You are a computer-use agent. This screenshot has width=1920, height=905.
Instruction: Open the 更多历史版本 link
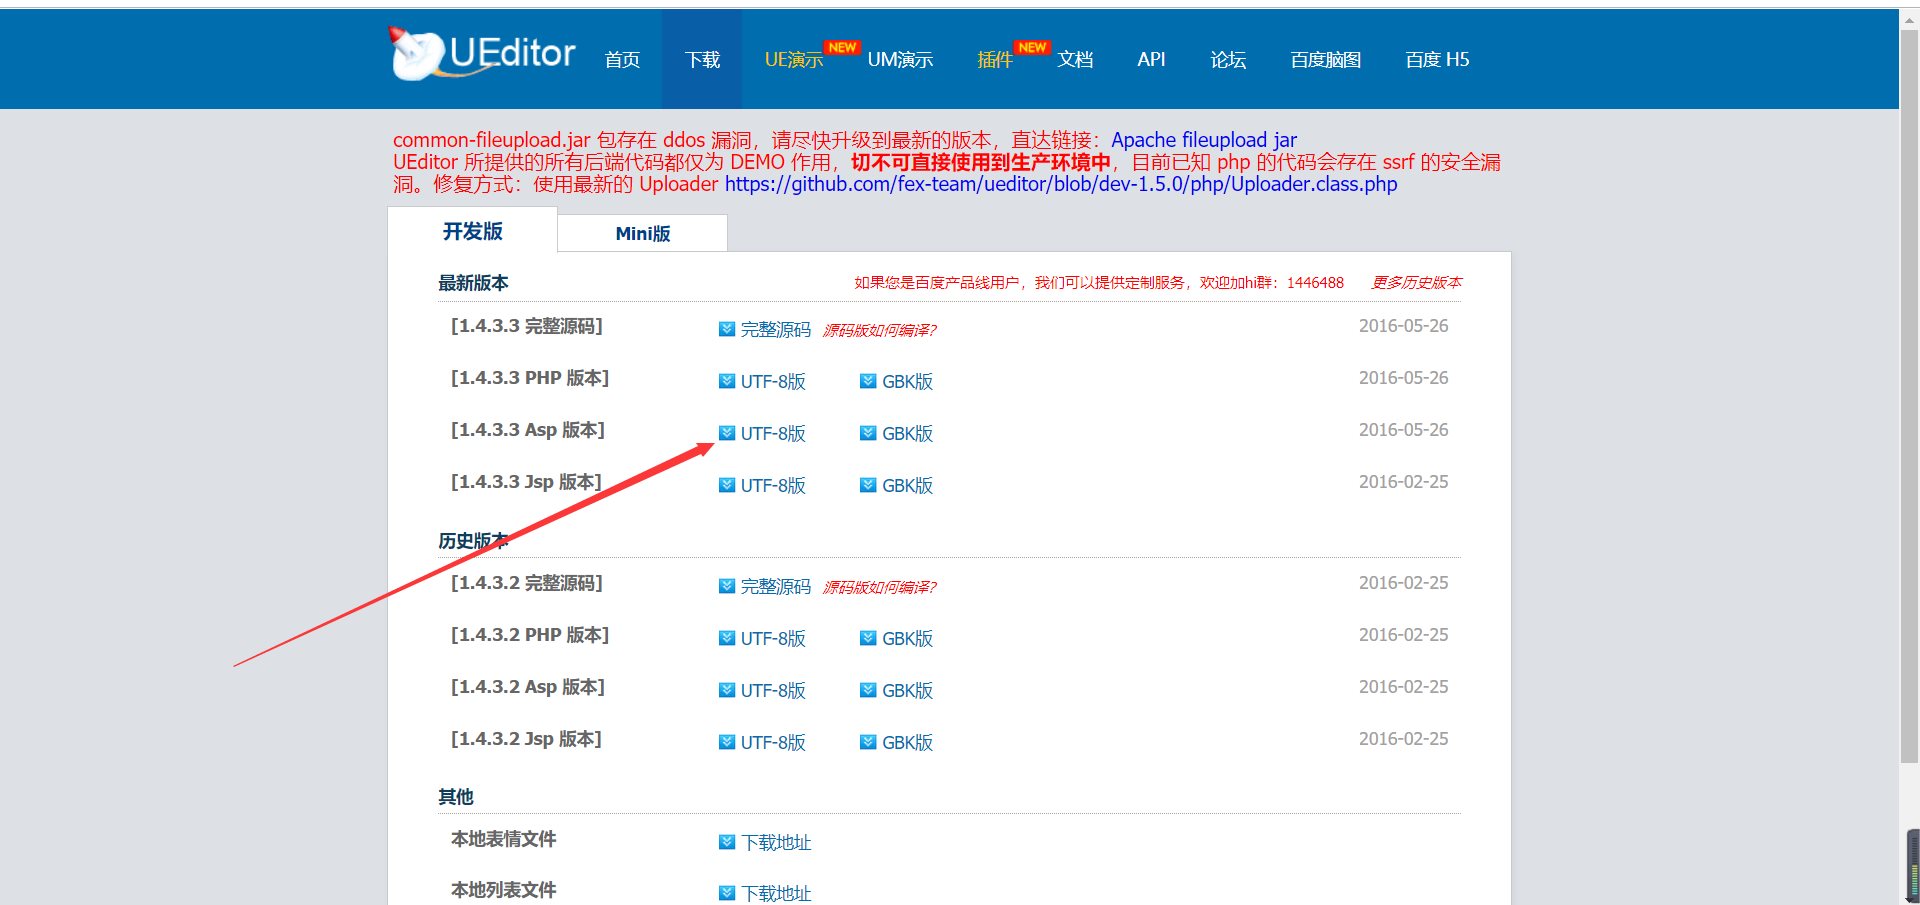[1416, 283]
